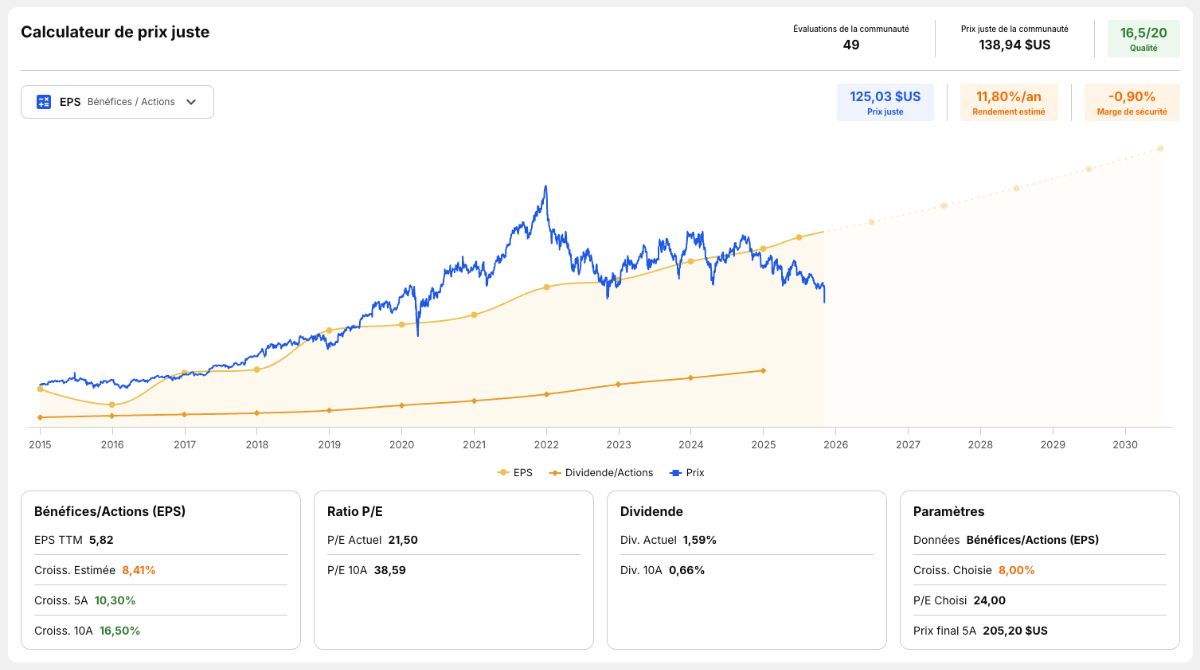Edit the P/E Choisi 24,00 value
Viewport: 1200px width, 670px height.
(988, 600)
